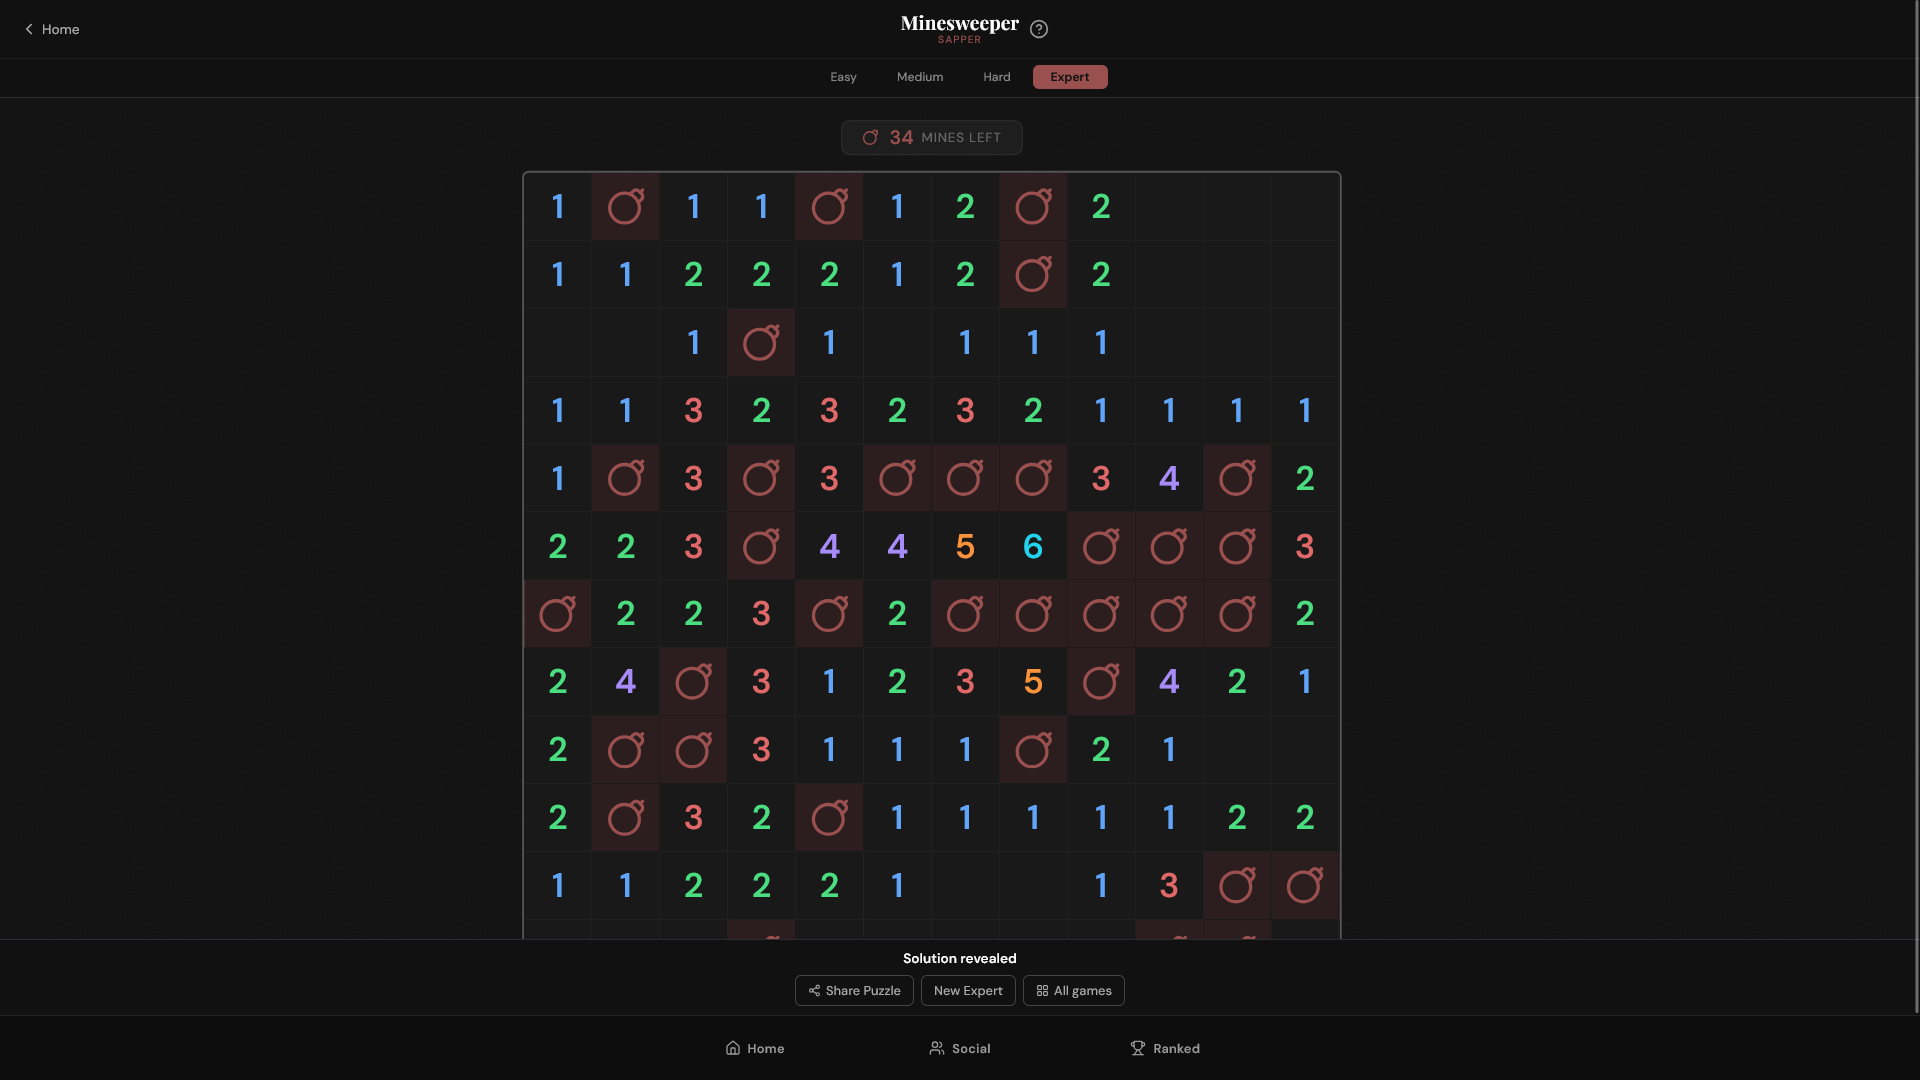Click the back chevron next to Home

coord(29,29)
